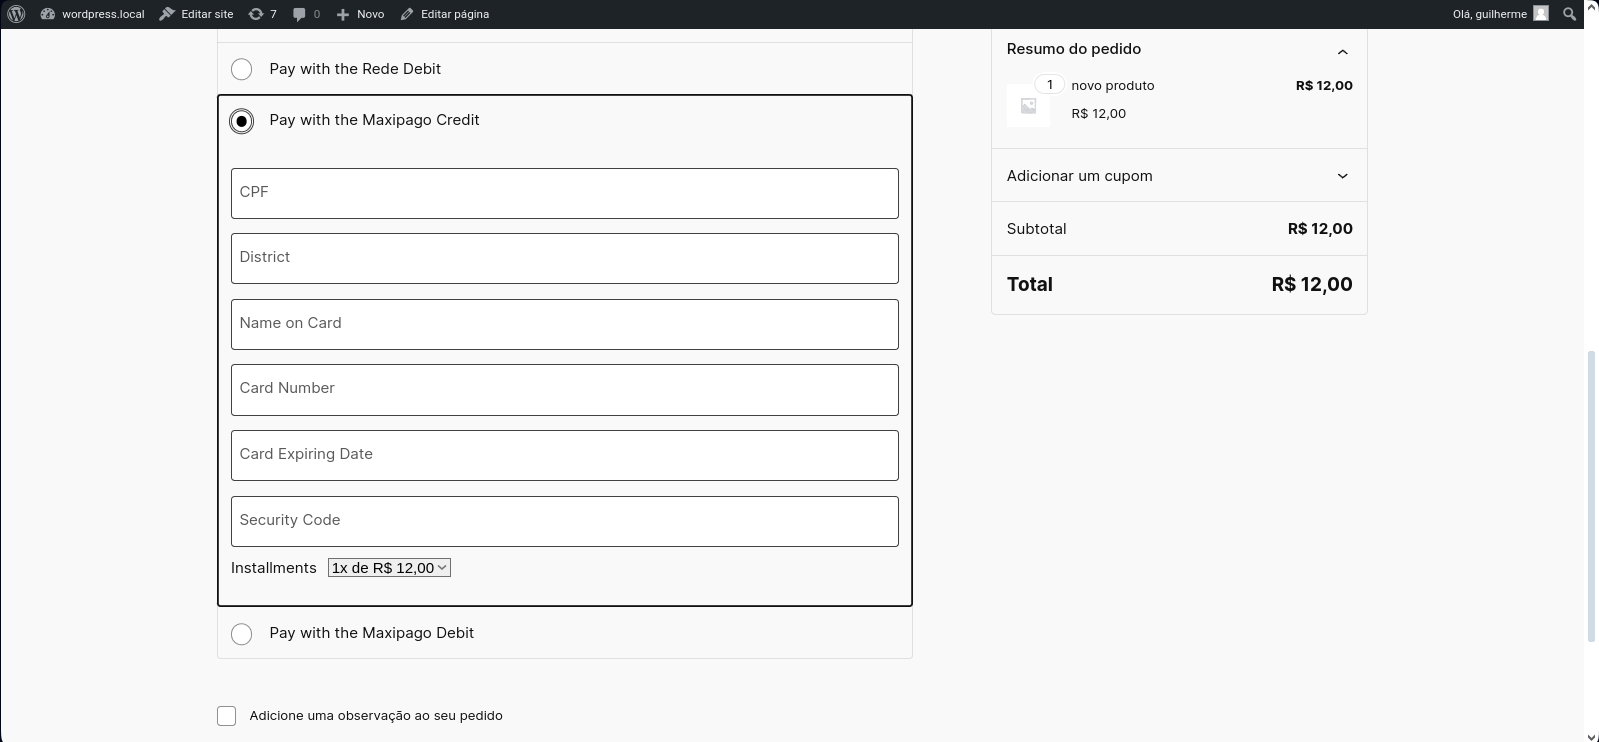
Task: Click the pencil icon for Editar página
Action: pyautogui.click(x=407, y=14)
